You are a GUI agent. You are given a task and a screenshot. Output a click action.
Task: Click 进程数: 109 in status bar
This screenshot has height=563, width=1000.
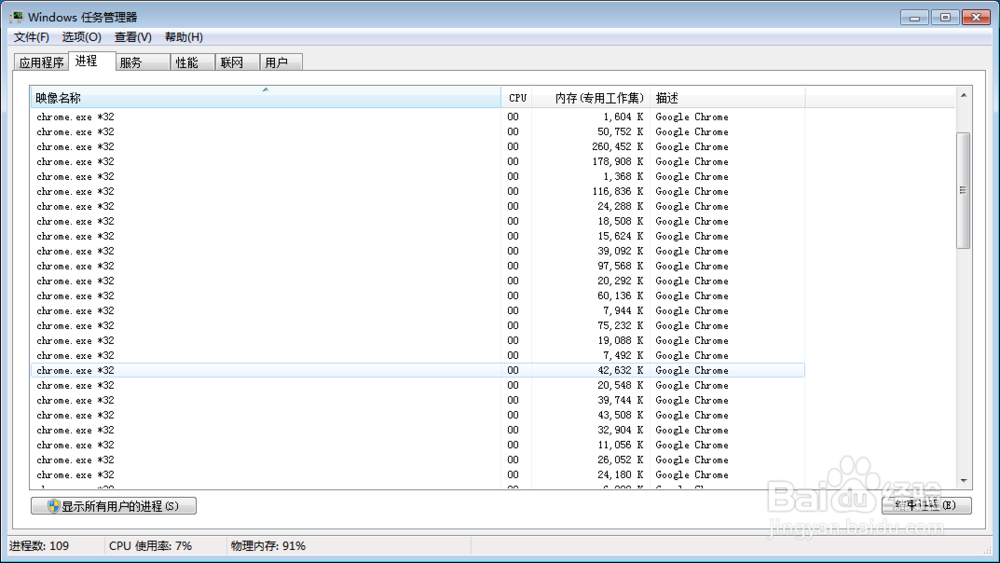click(x=39, y=546)
